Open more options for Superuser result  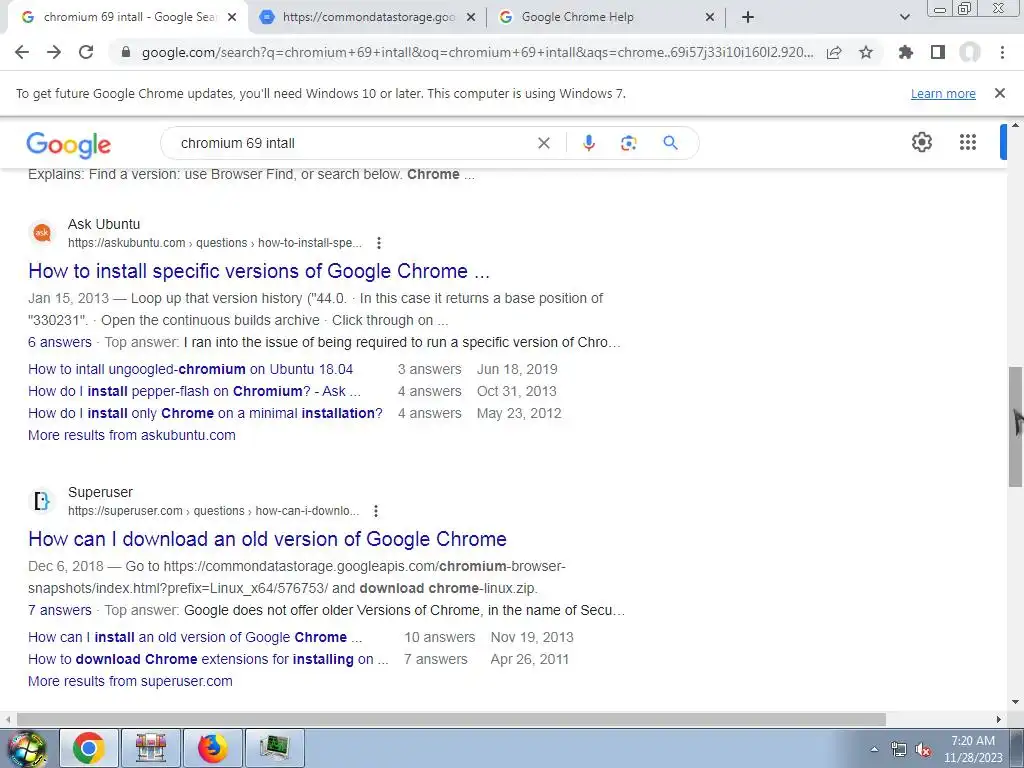point(376,511)
